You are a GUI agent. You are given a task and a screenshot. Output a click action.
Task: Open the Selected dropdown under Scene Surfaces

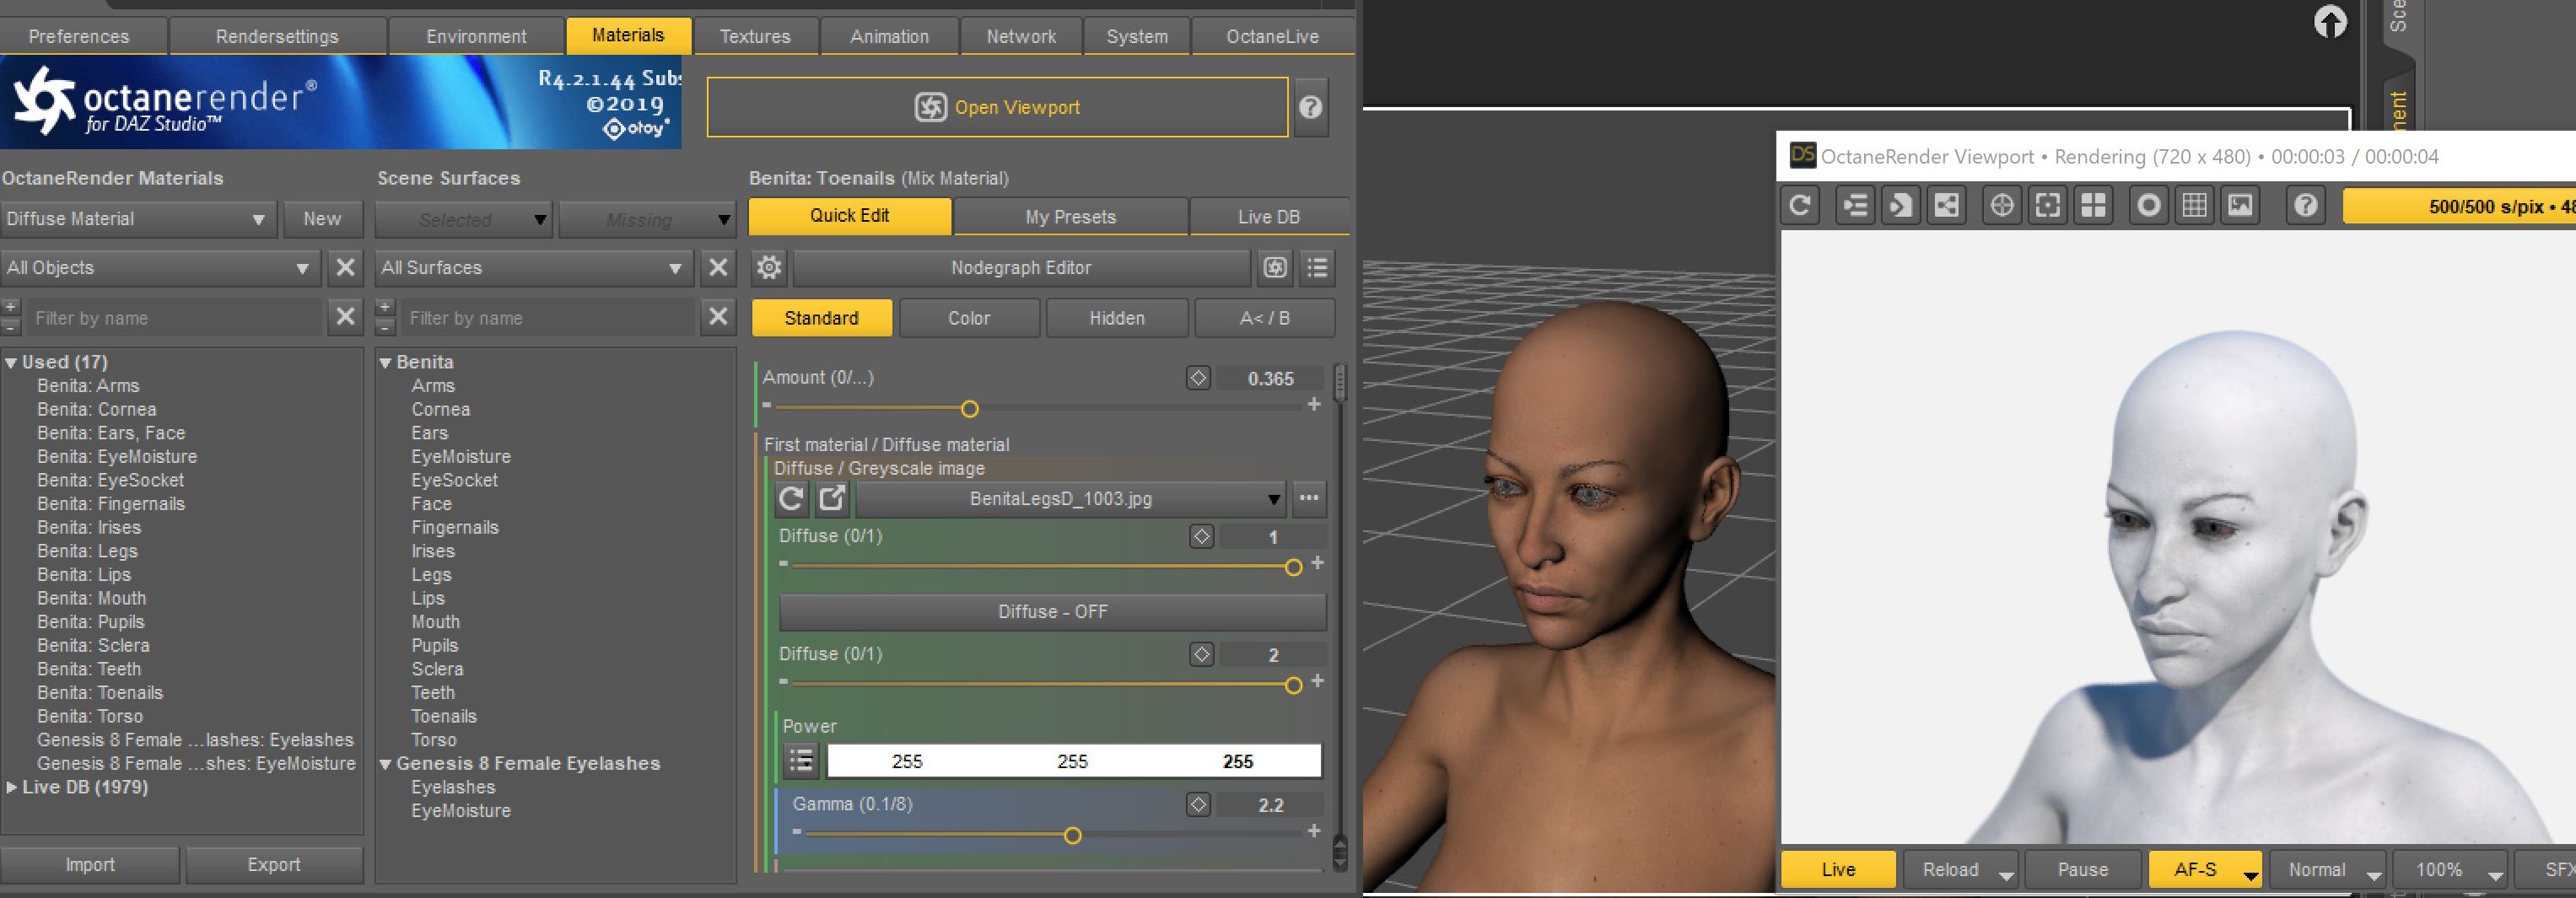tap(464, 219)
